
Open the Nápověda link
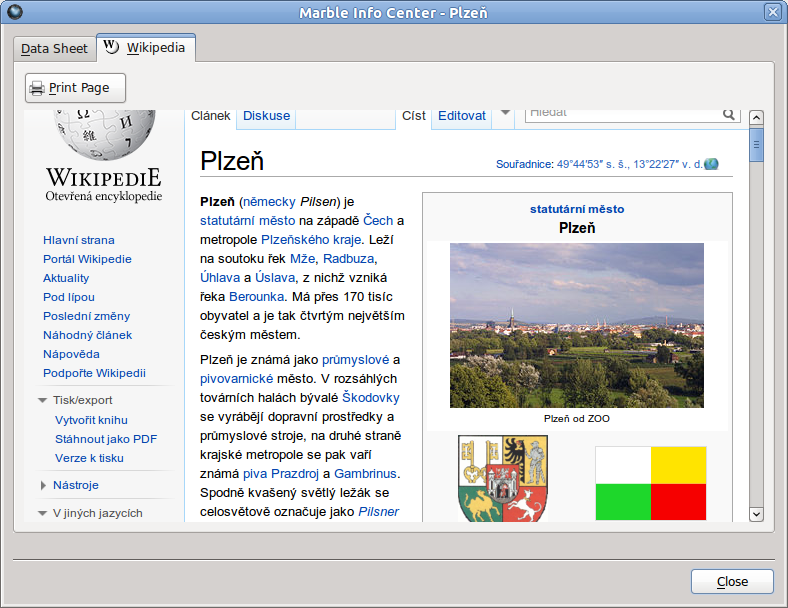click(71, 355)
